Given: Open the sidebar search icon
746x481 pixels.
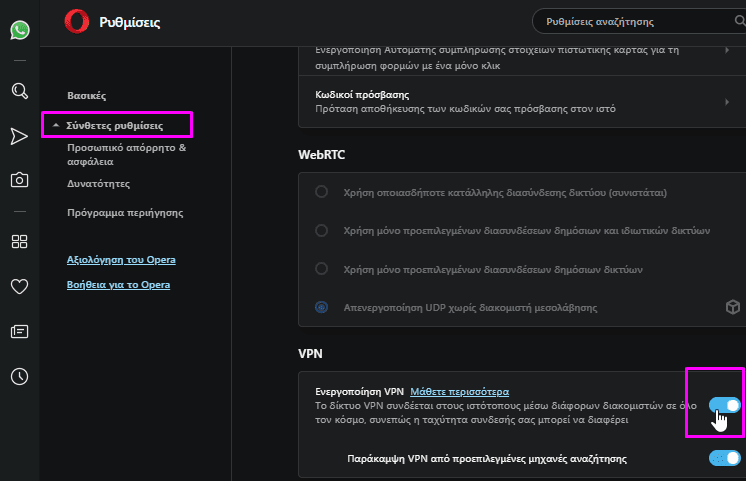Looking at the screenshot, I should click(x=20, y=90).
